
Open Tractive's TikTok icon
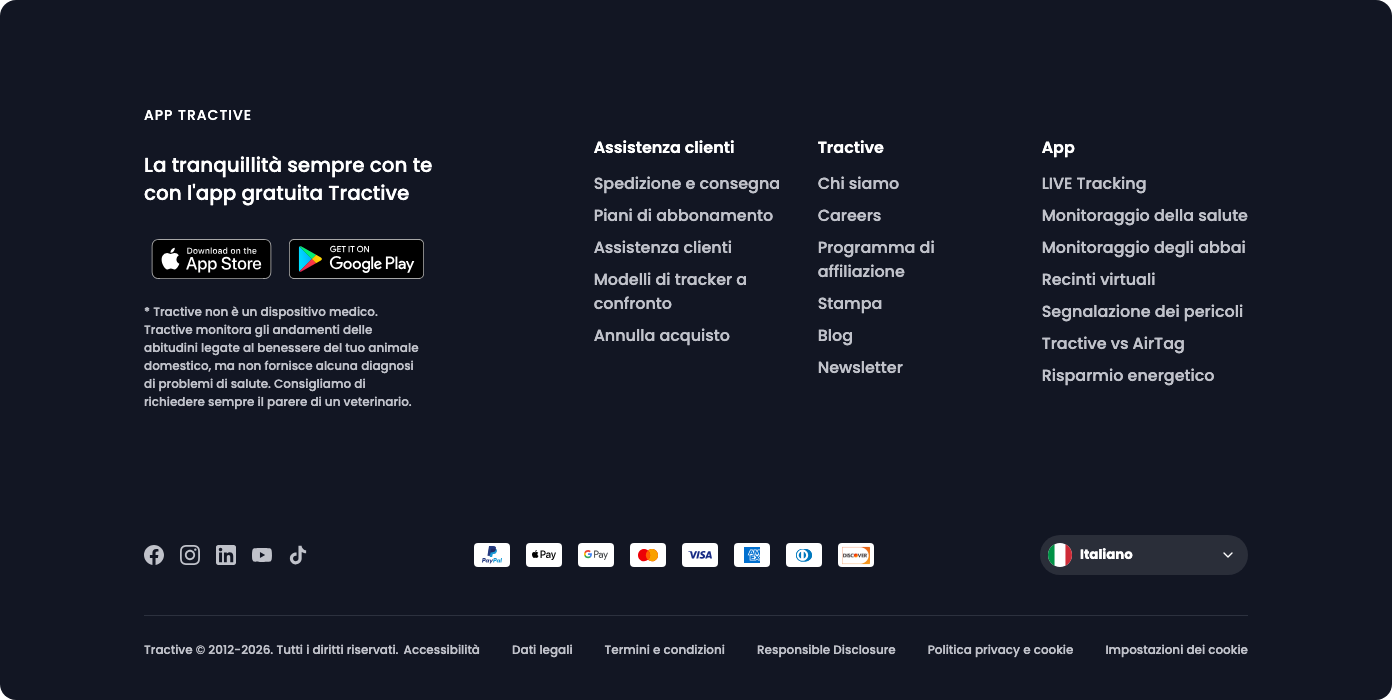(x=298, y=555)
